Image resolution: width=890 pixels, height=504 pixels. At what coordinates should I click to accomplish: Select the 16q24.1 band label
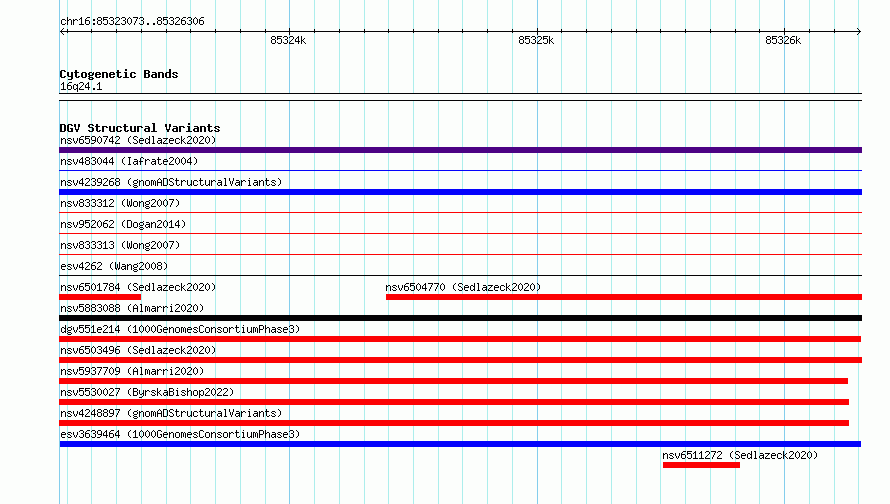[x=81, y=86]
